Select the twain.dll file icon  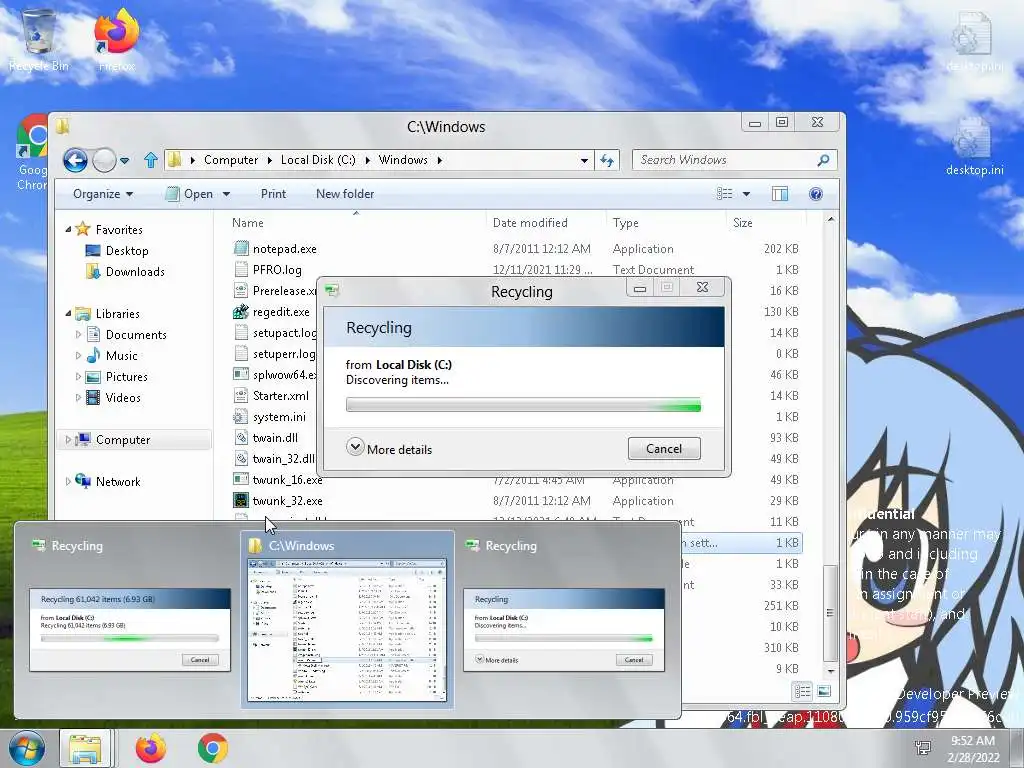tap(241, 438)
